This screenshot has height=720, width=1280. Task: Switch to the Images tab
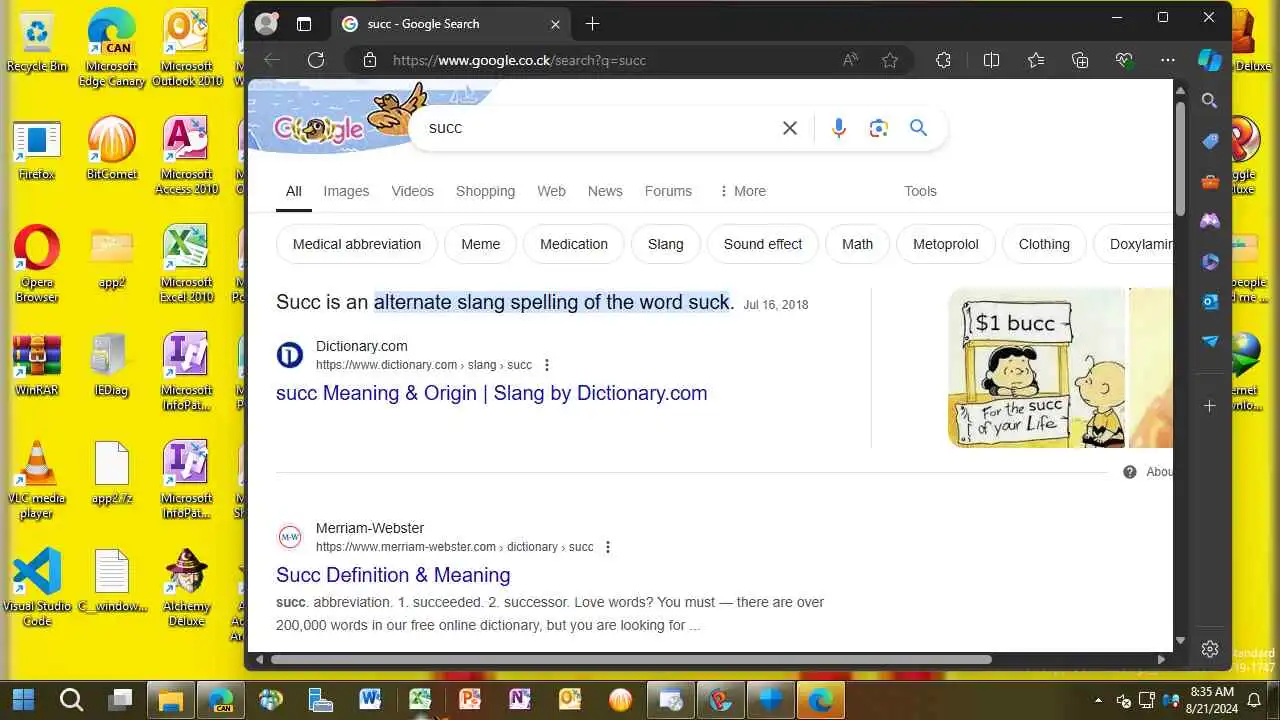click(346, 191)
